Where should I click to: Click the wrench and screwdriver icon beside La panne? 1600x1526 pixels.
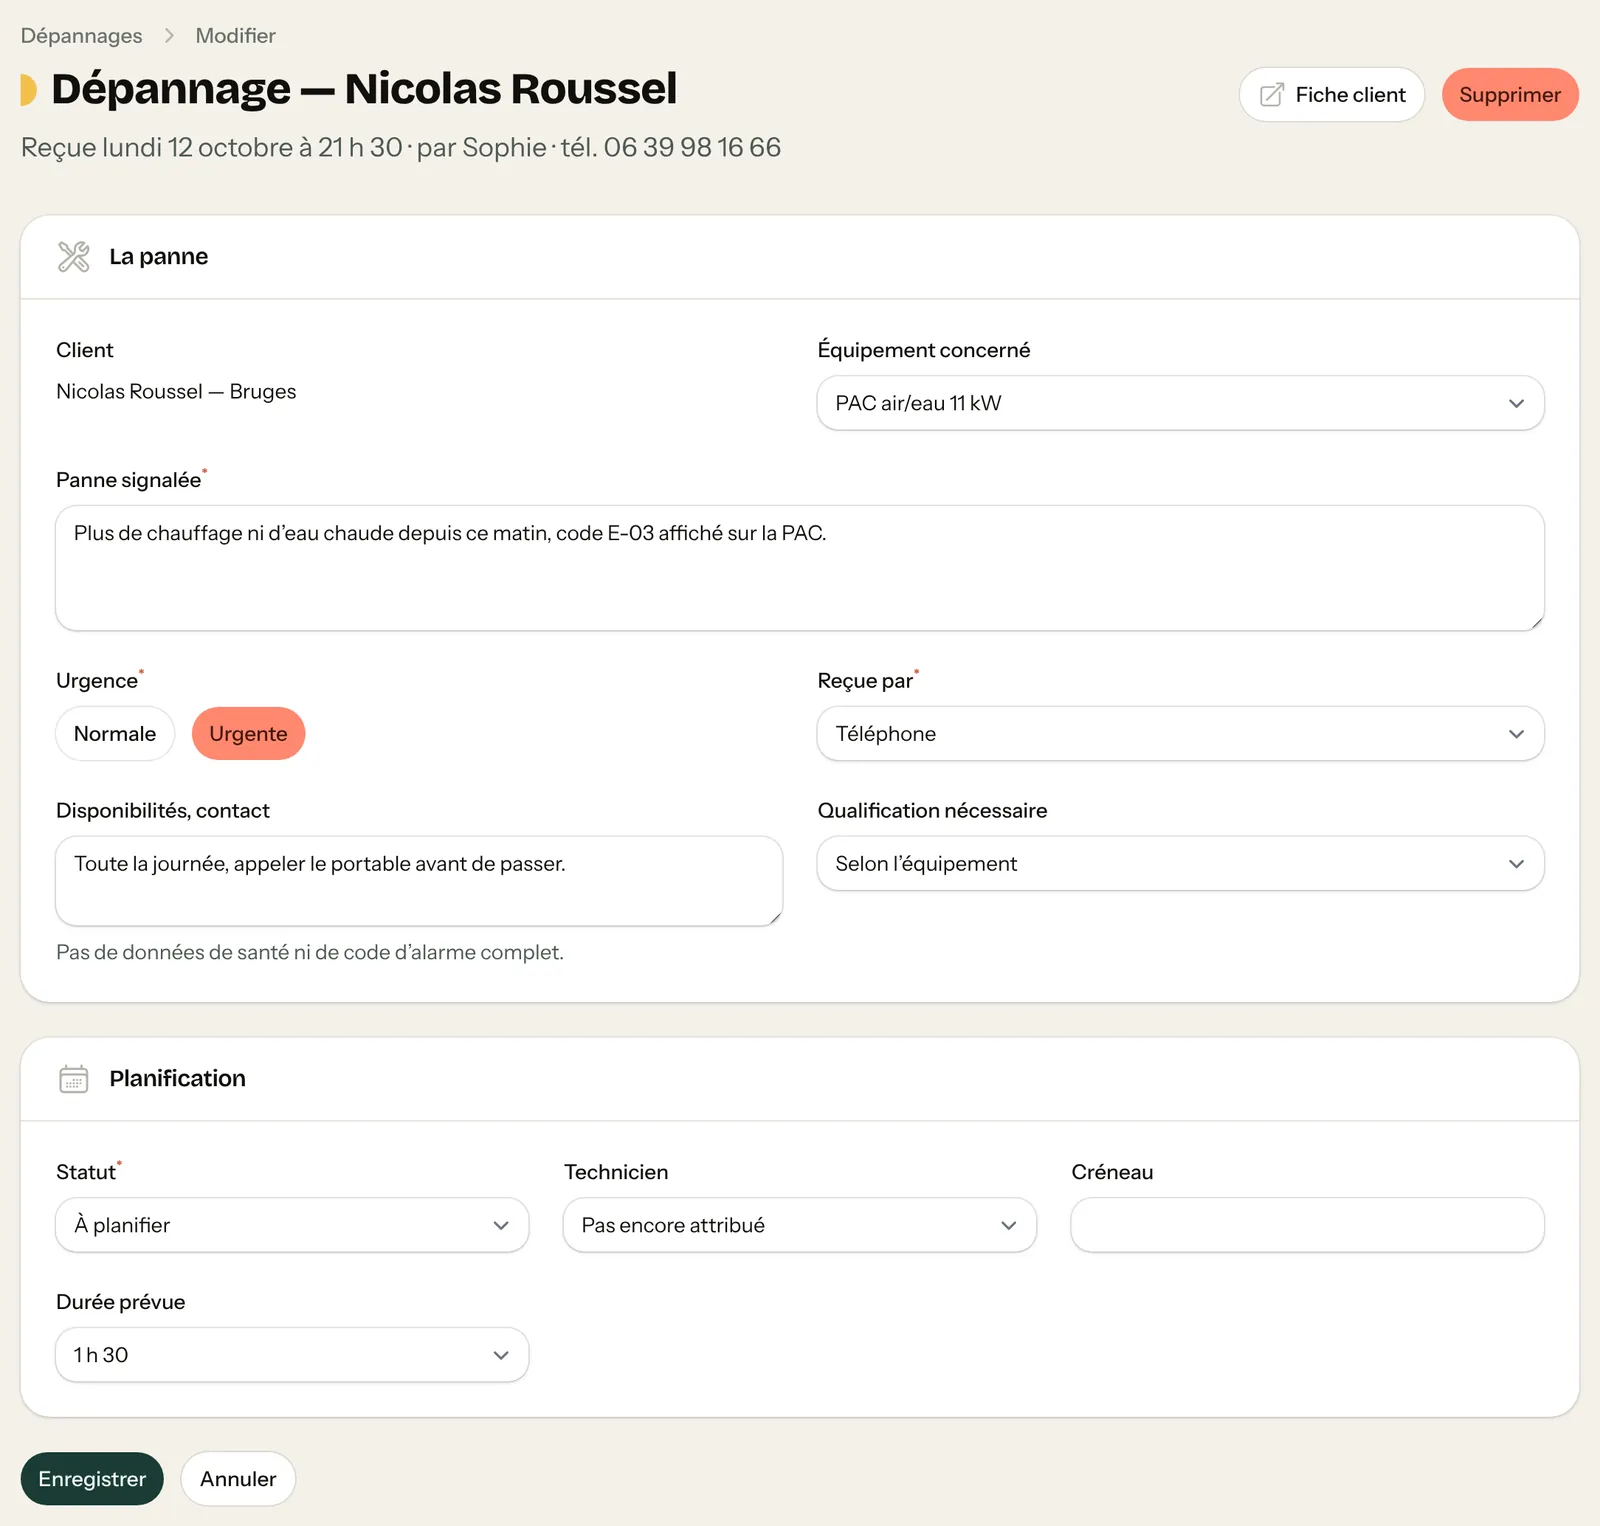74,257
